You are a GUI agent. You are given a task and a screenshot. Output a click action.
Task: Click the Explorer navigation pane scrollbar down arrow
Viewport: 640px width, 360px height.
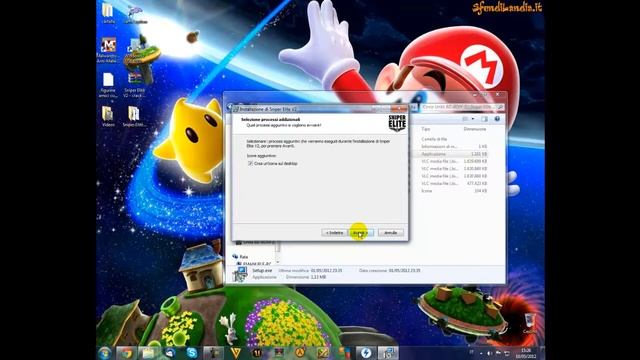point(278,262)
